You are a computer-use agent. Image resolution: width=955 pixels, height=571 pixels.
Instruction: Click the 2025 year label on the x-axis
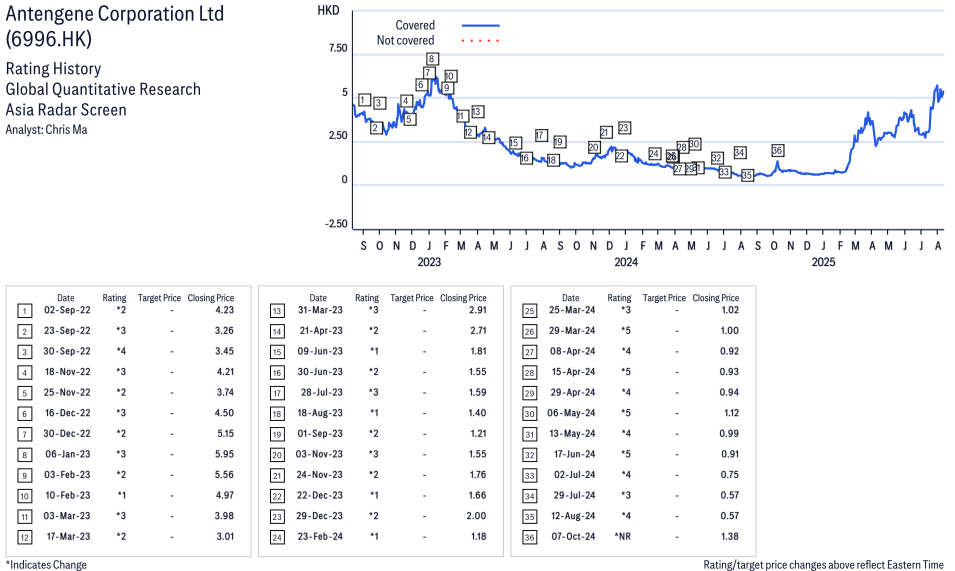[x=823, y=262]
